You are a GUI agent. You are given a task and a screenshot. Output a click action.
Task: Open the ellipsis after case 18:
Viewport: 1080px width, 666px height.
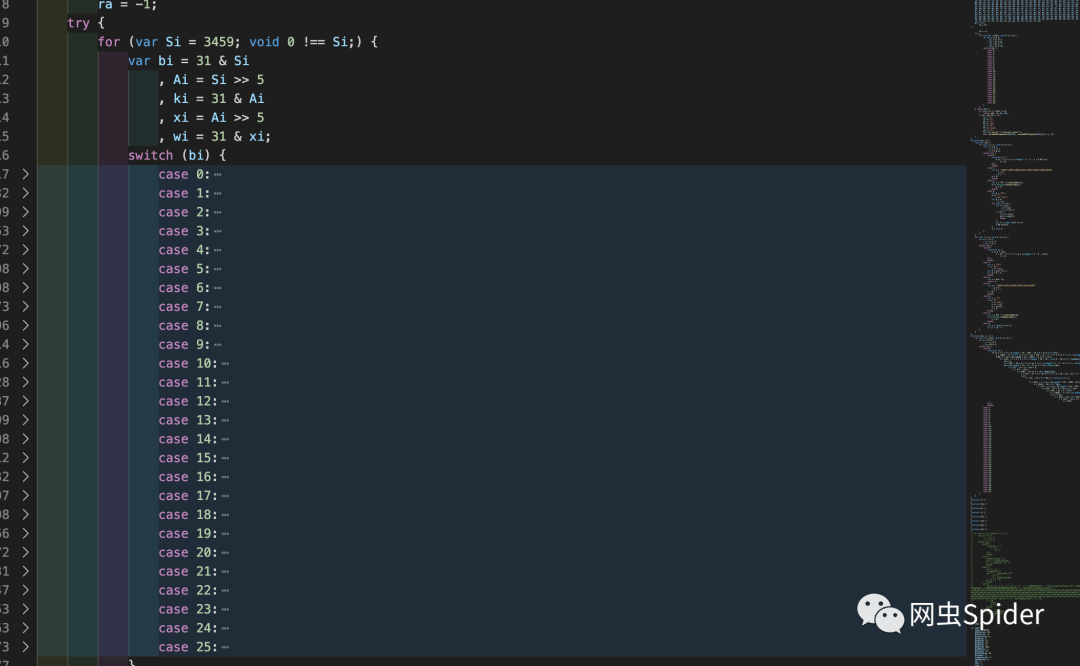coord(225,515)
